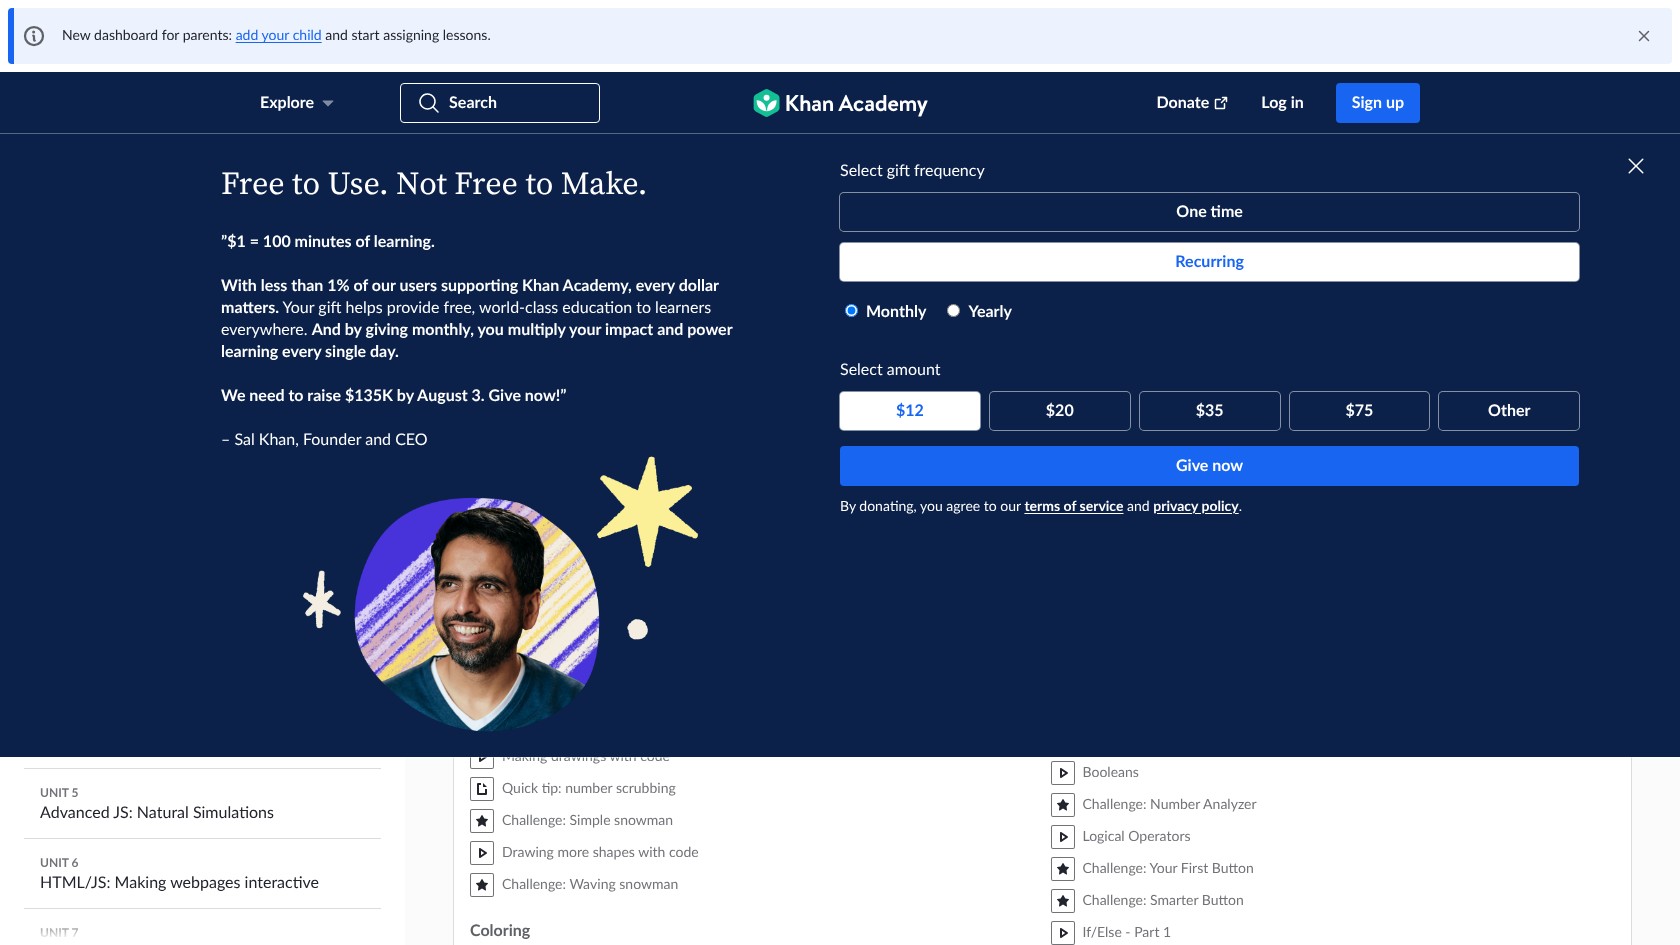Click the star icon beside Challenge: Simple snowman
Viewport: 1680px width, 945px height.
click(482, 821)
